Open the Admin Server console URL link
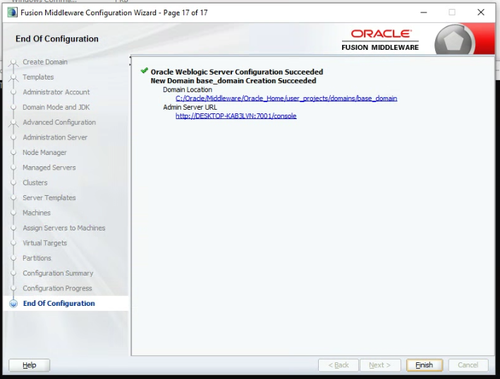The width and height of the screenshot is (500, 379). pos(236,116)
